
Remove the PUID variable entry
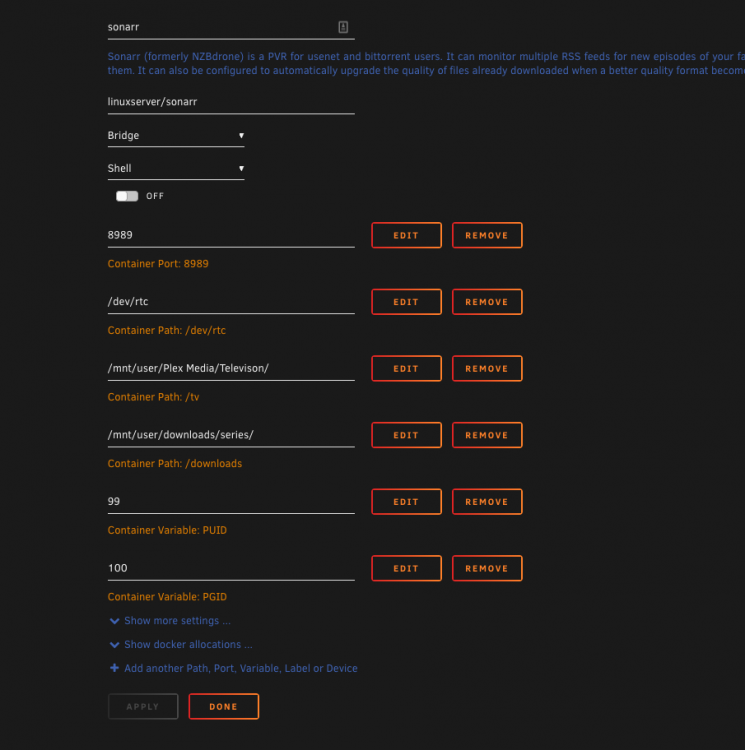click(487, 502)
